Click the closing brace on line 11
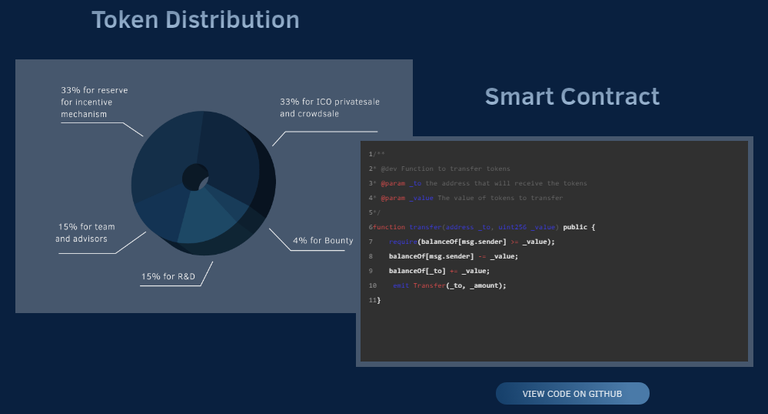Image resolution: width=768 pixels, height=414 pixels. (379, 300)
